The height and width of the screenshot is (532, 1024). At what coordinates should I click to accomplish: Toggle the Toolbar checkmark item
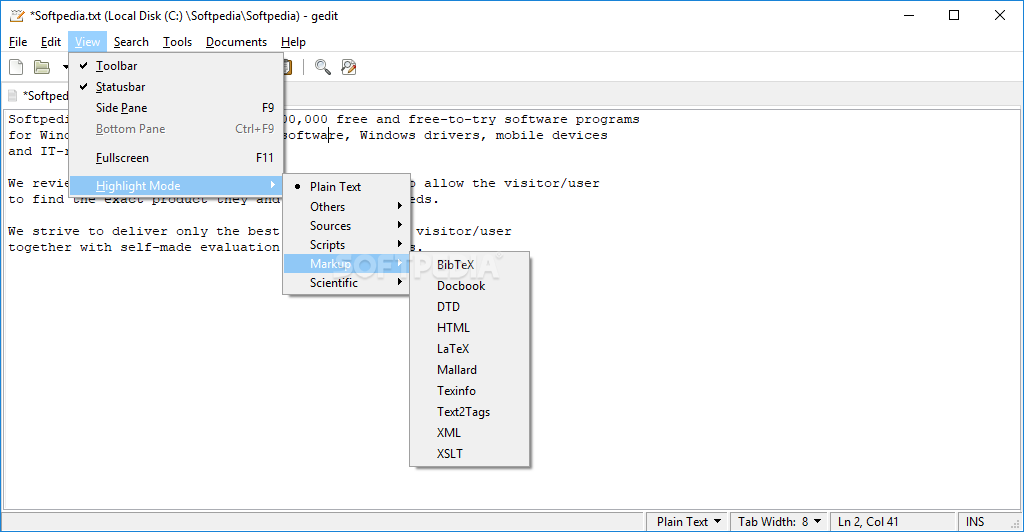[x=176, y=66]
